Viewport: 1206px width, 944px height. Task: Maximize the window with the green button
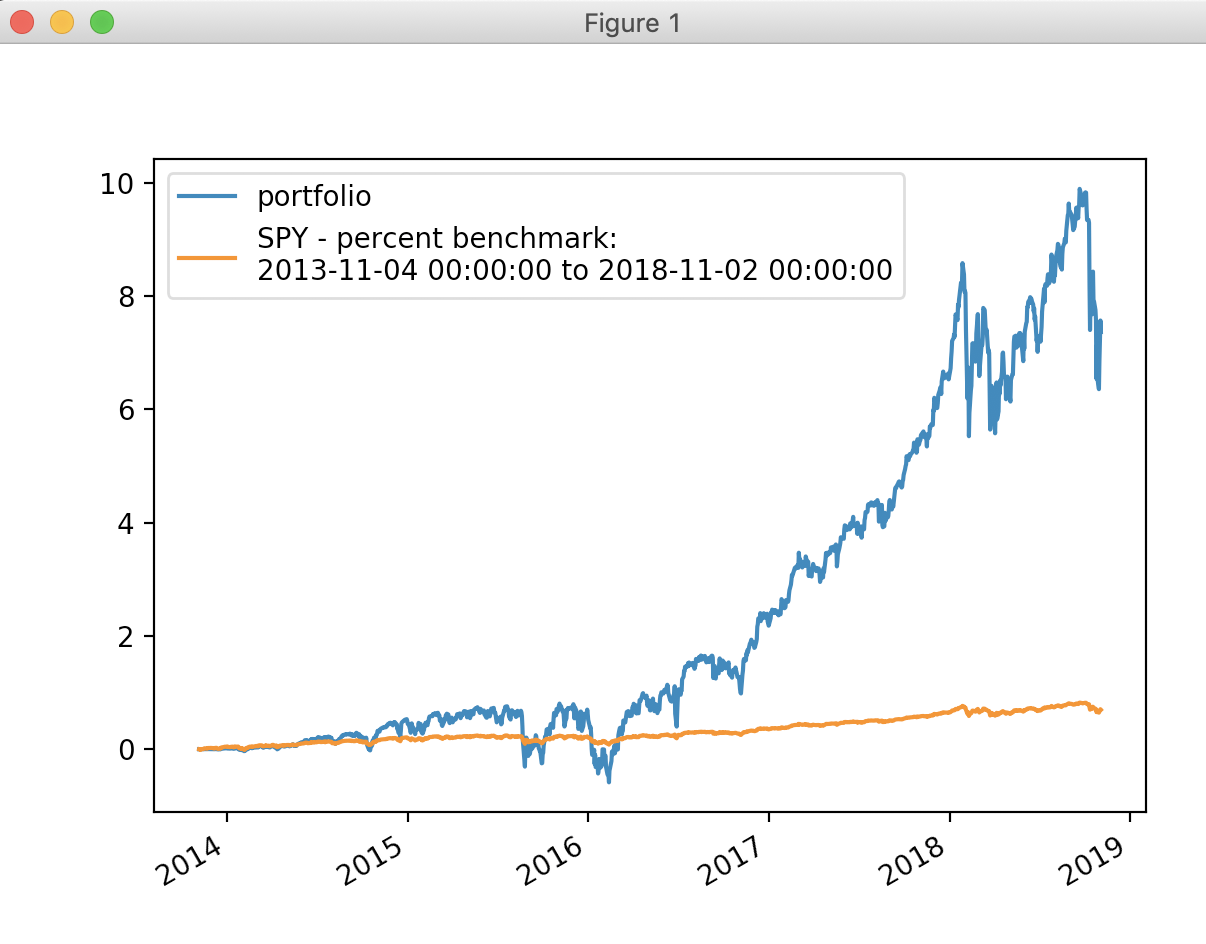pos(102,22)
